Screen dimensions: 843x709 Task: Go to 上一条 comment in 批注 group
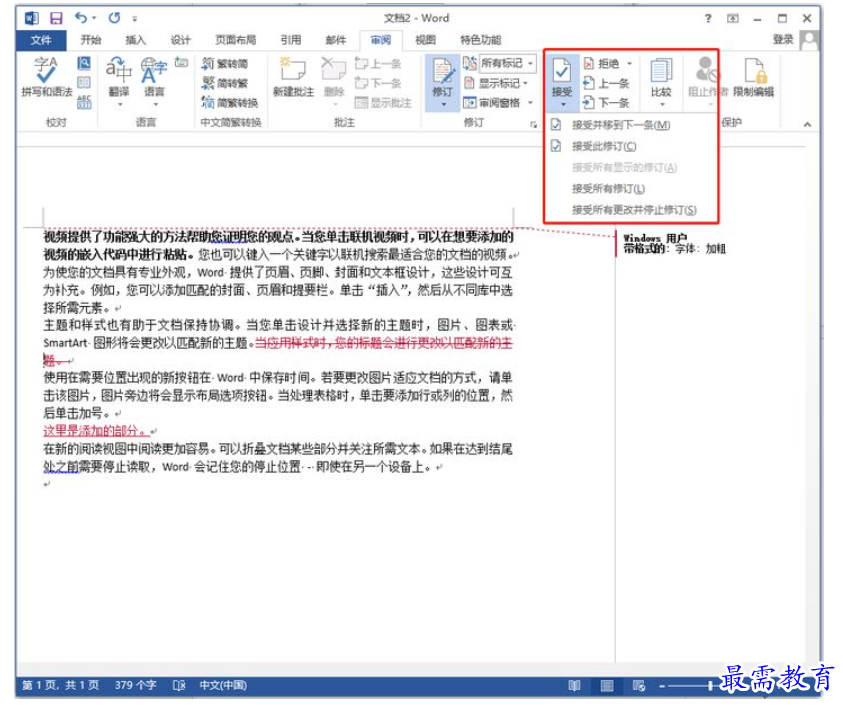coord(378,64)
